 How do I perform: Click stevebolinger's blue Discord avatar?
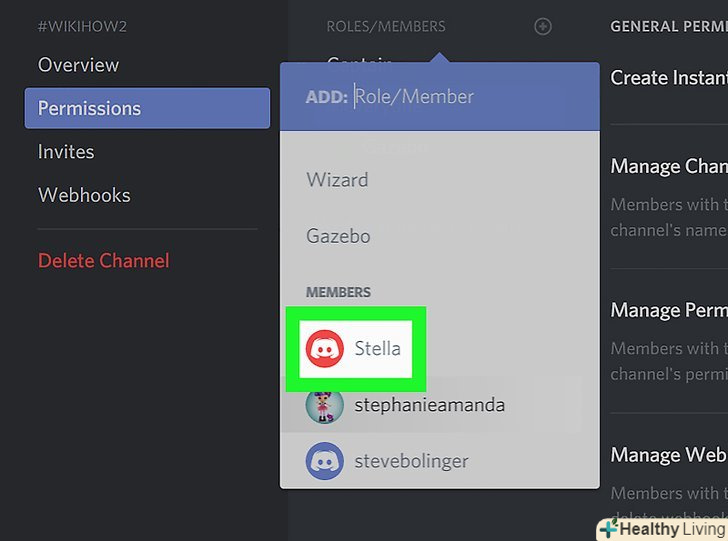tap(325, 462)
